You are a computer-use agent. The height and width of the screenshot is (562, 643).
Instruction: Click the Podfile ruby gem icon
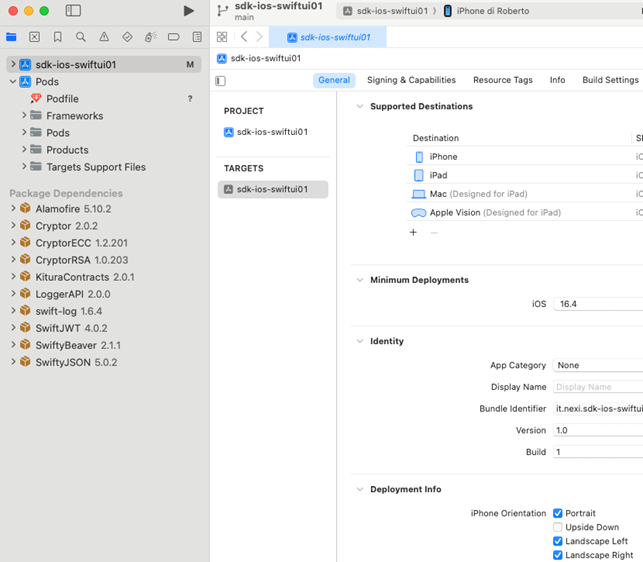36,98
